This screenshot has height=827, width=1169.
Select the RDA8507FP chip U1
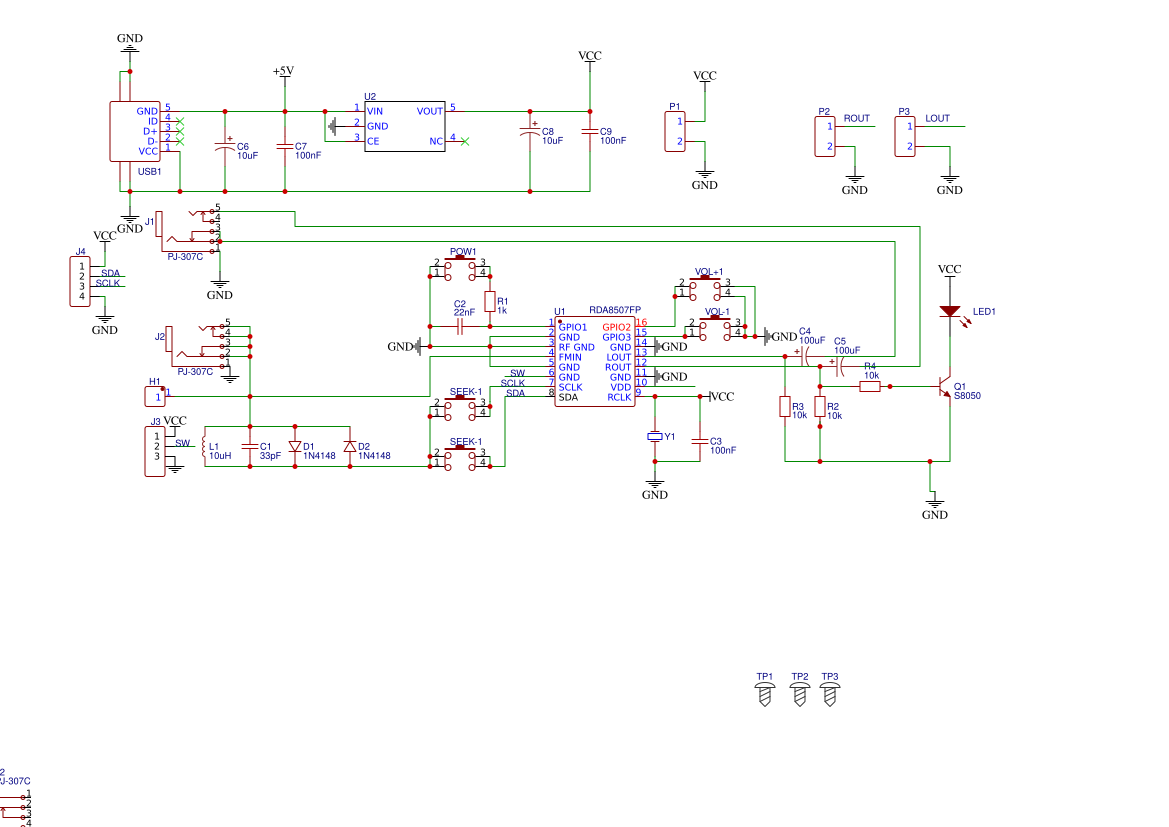pos(595,361)
